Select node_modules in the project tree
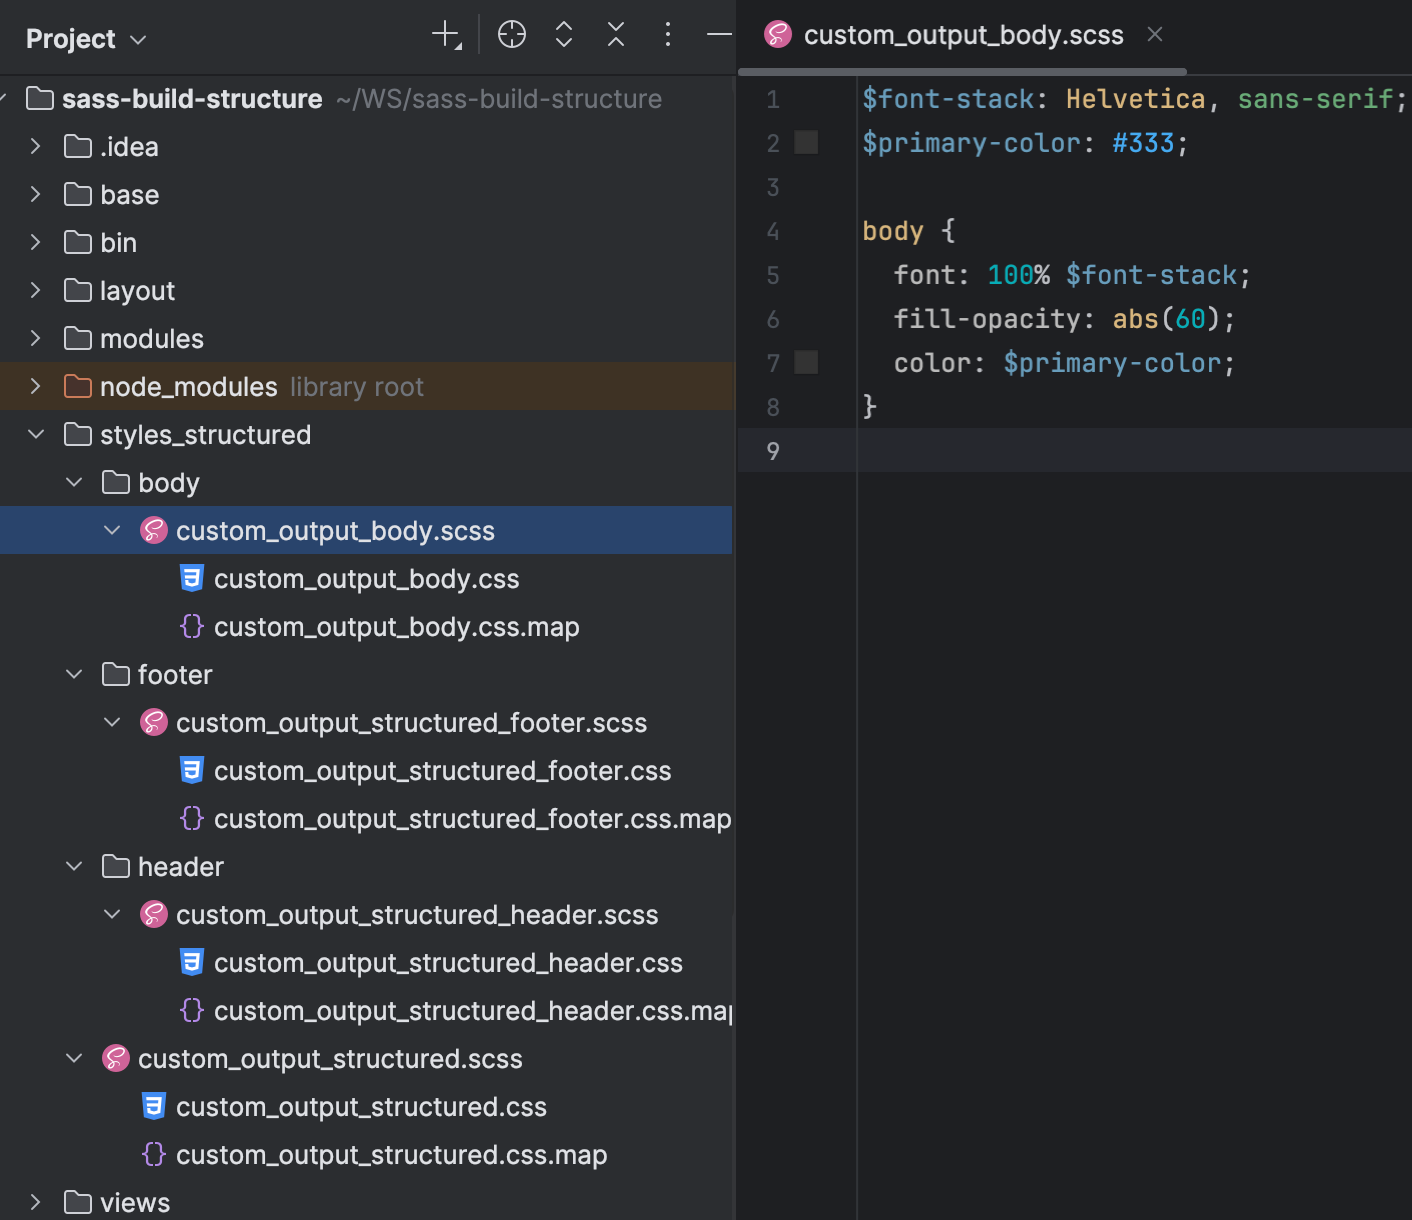 [188, 386]
